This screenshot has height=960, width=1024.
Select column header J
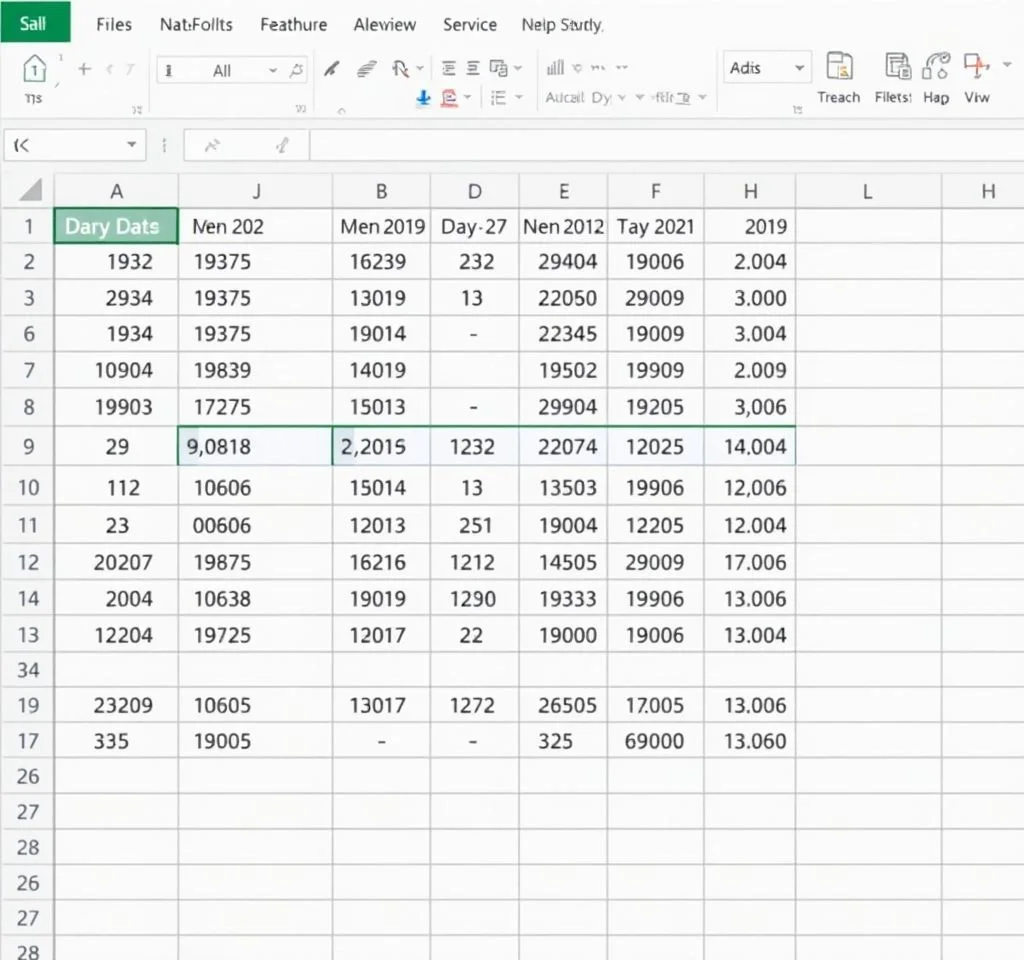tap(255, 191)
